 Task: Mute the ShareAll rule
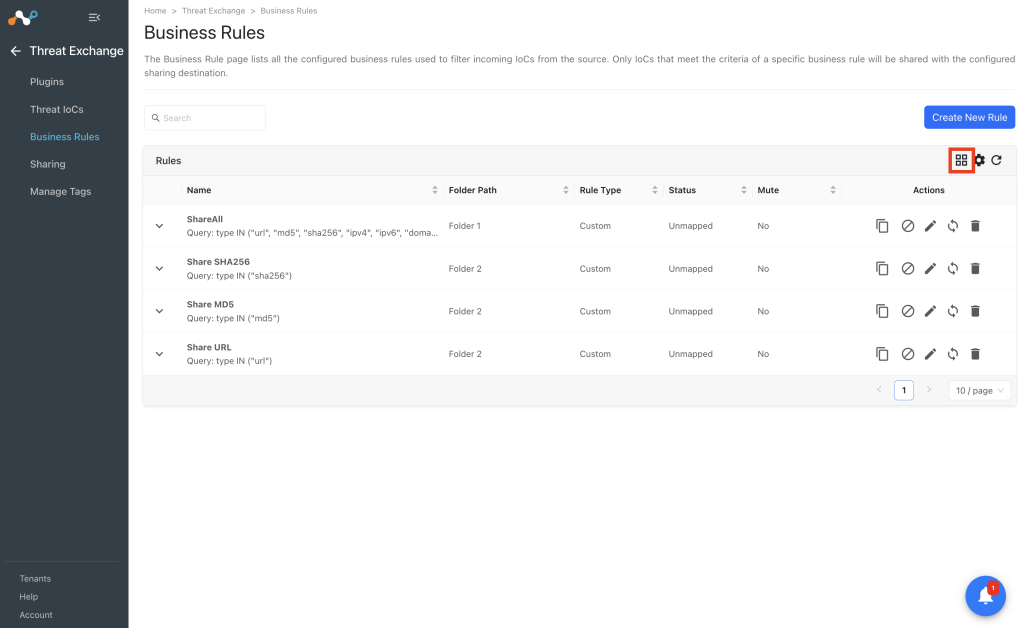(908, 226)
